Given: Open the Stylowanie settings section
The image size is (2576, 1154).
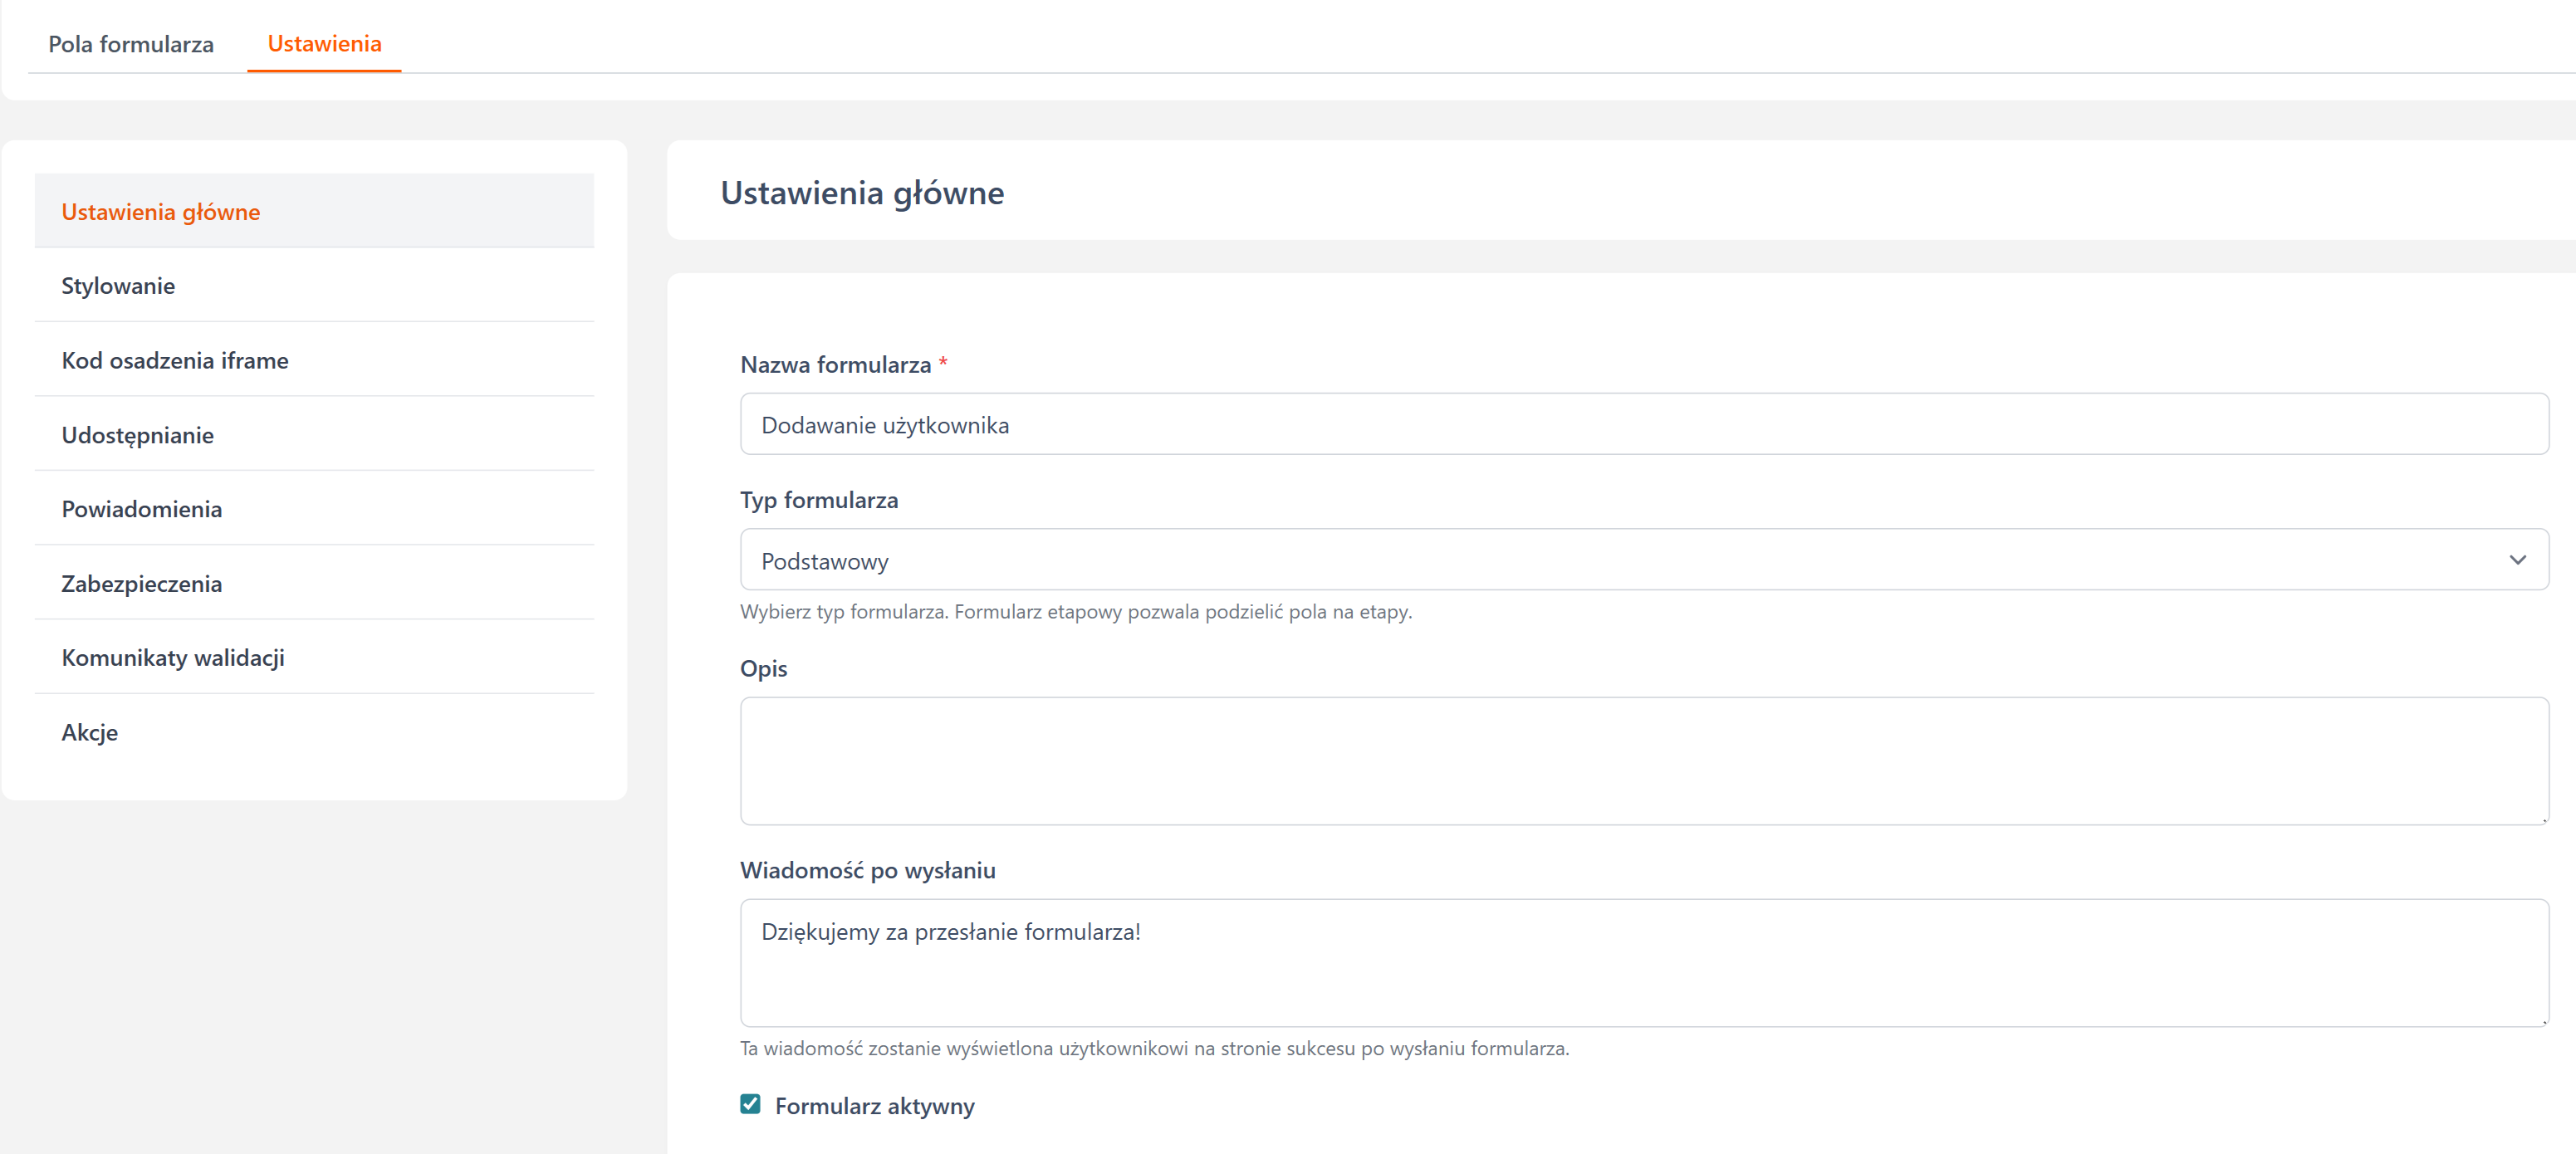Looking at the screenshot, I should coord(118,286).
